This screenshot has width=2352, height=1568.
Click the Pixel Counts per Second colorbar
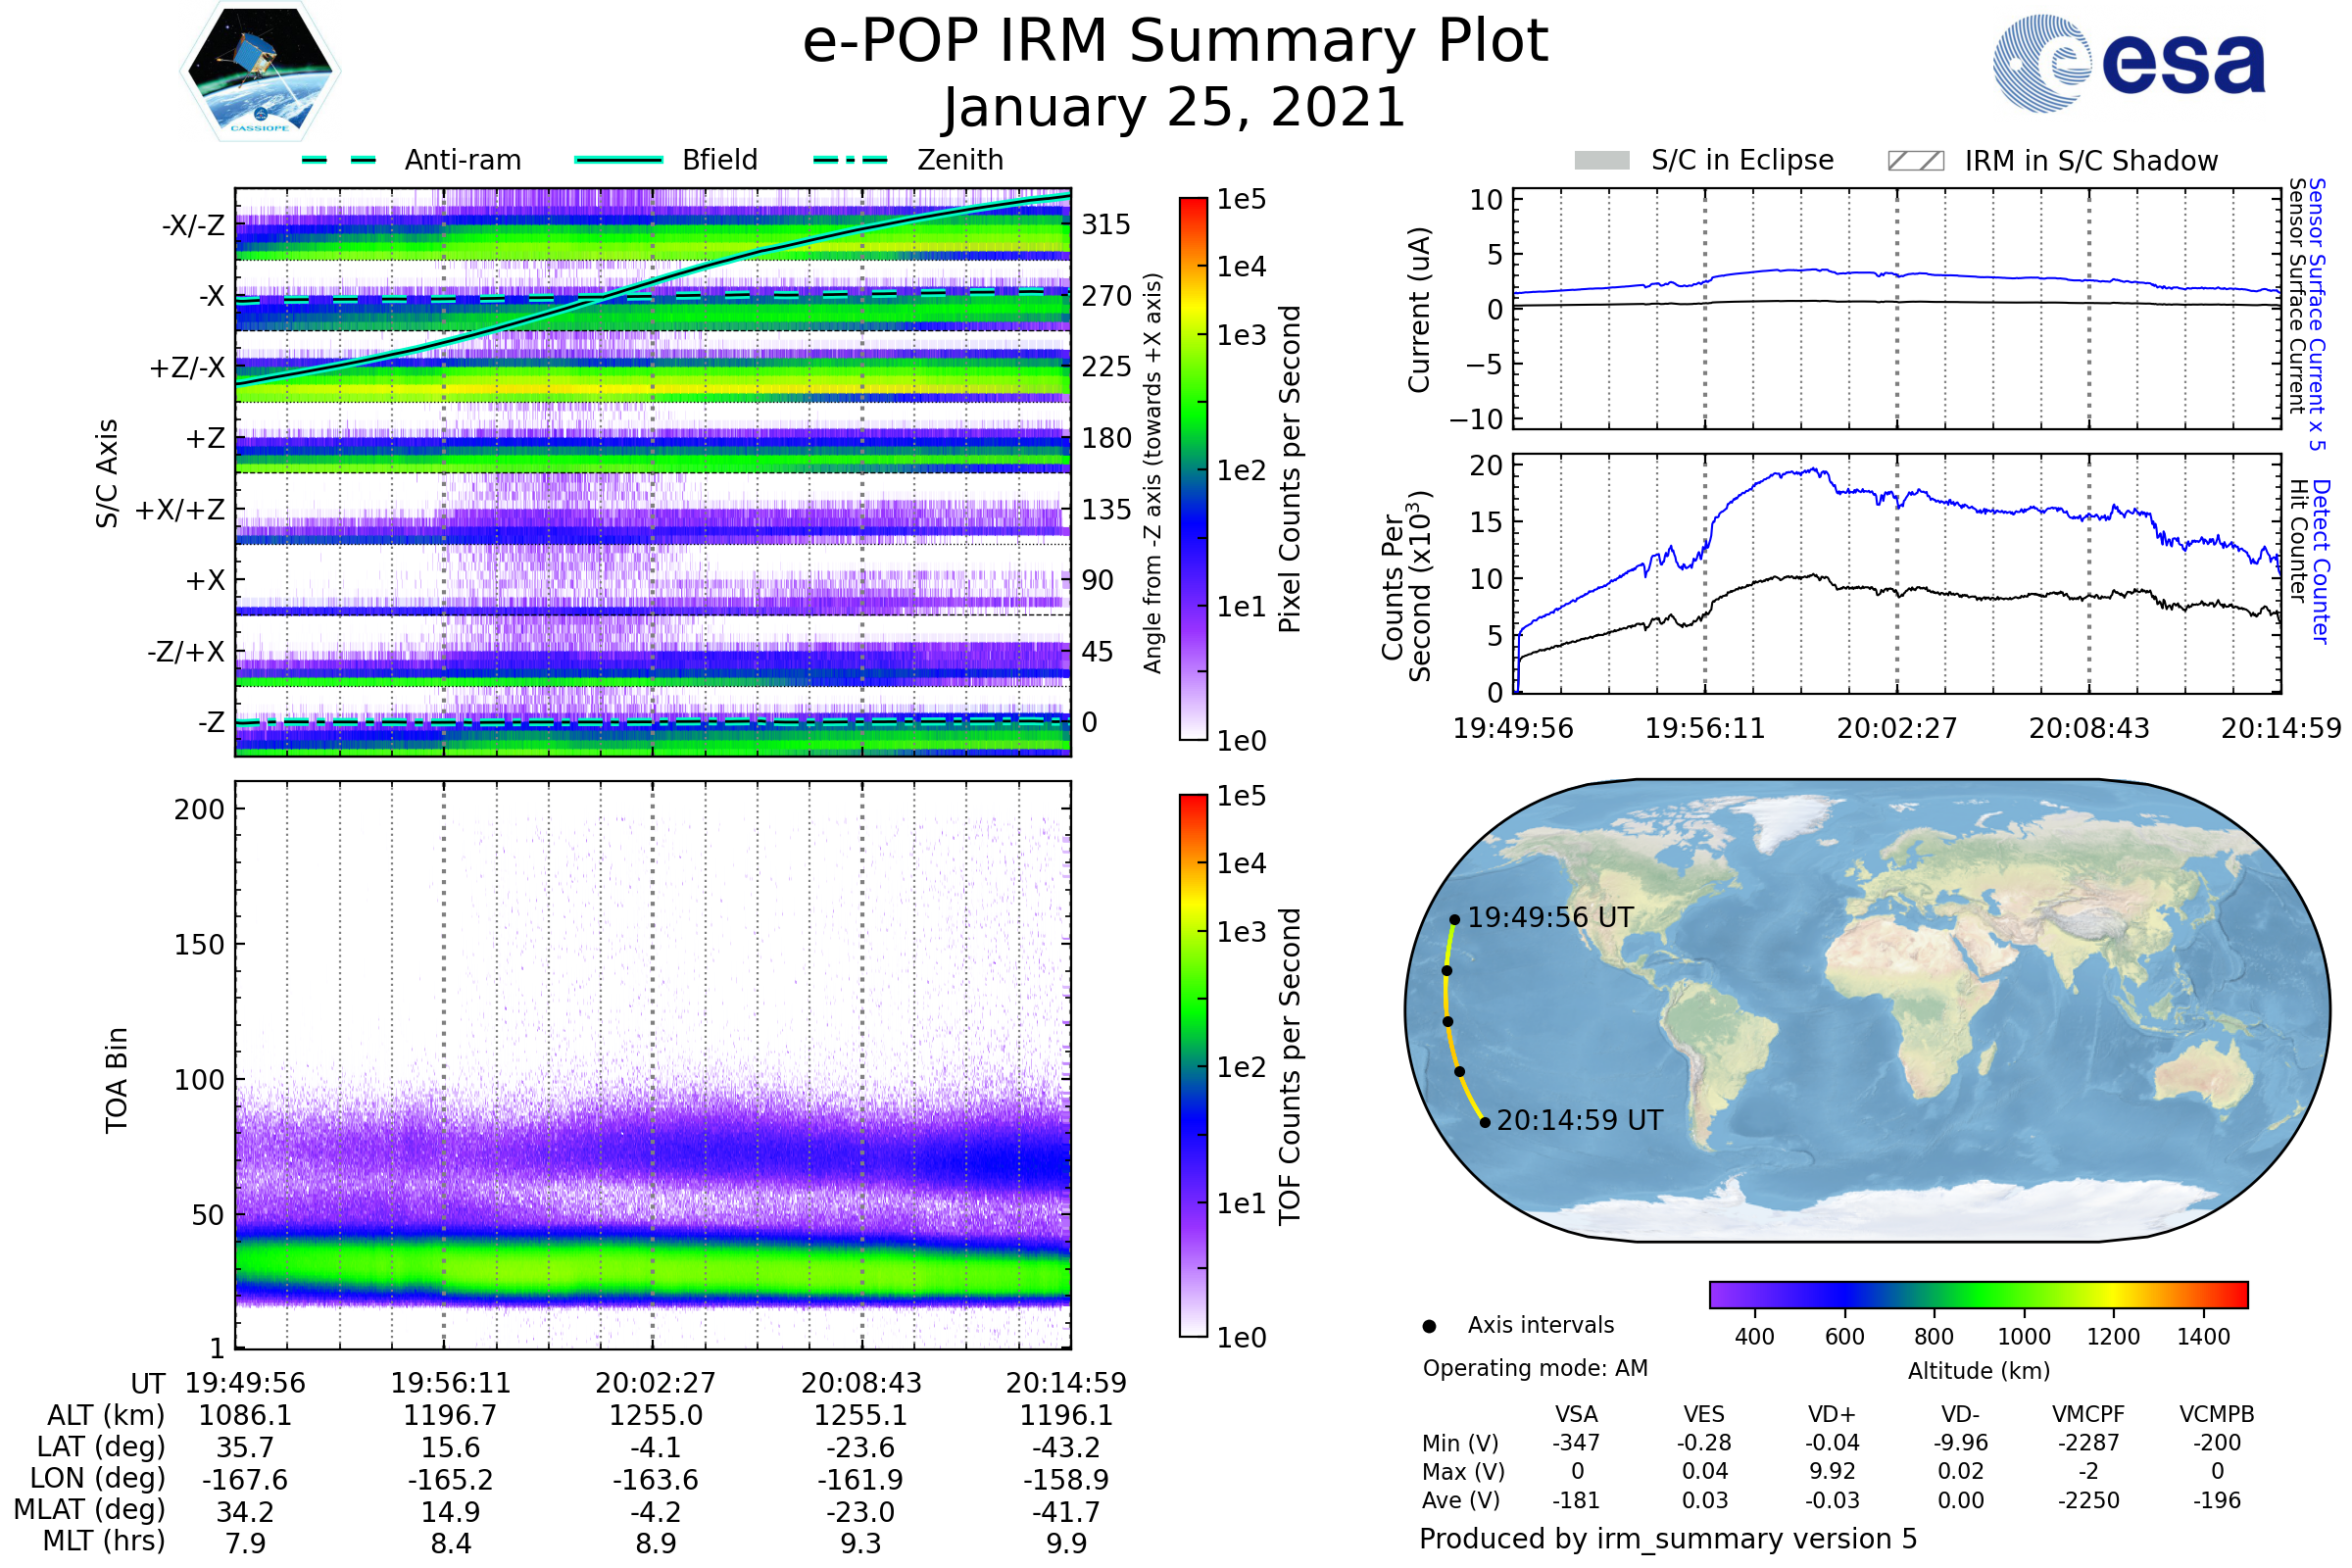(x=1193, y=468)
